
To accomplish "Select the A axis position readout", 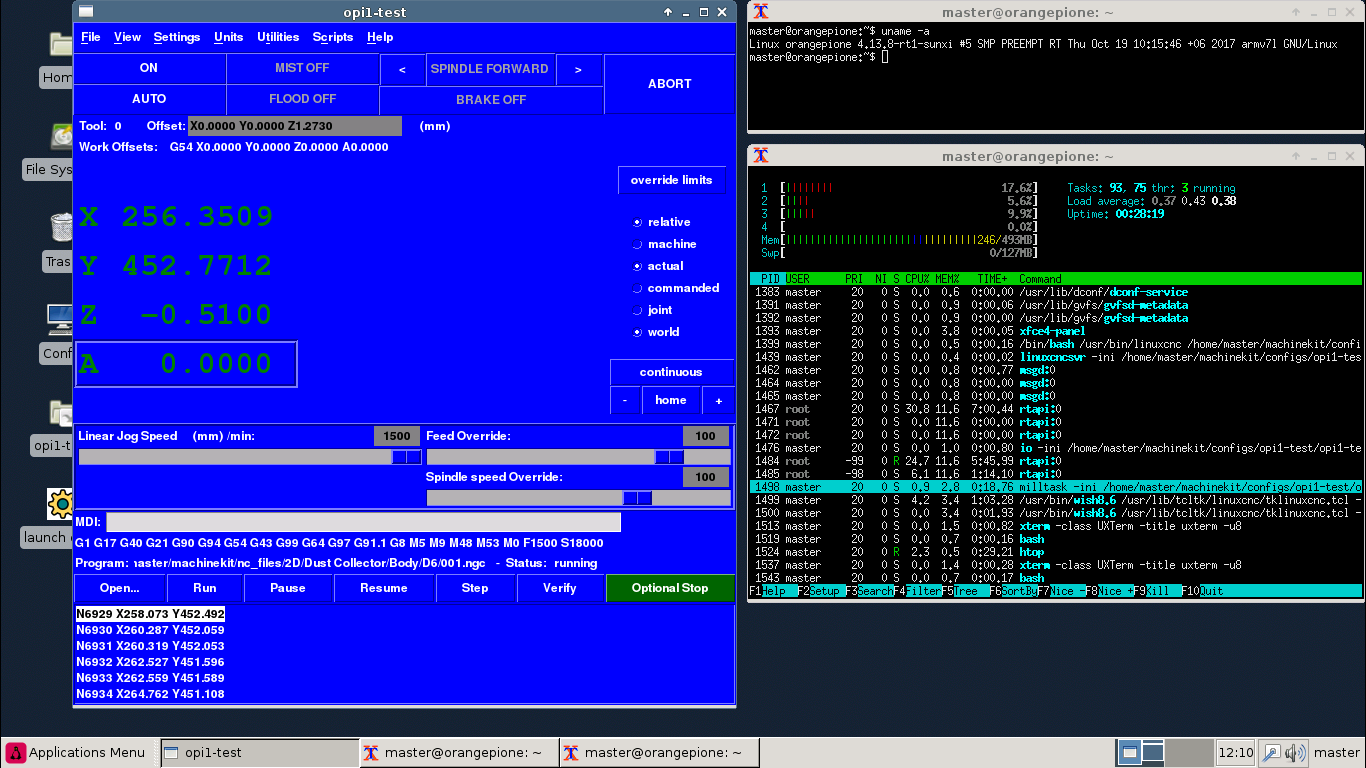I will pyautogui.click(x=186, y=364).
